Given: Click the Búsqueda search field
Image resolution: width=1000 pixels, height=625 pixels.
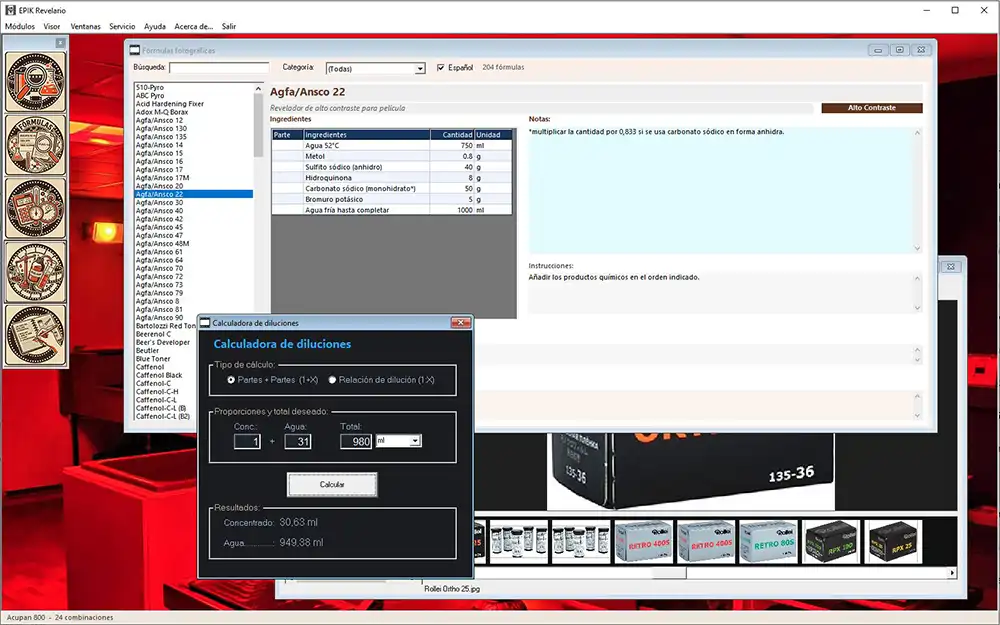Looking at the screenshot, I should (219, 67).
